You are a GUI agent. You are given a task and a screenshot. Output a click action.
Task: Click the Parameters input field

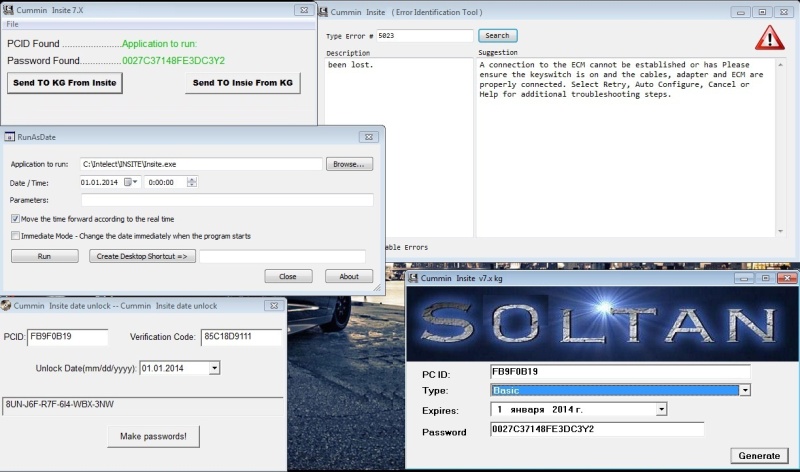pyautogui.click(x=227, y=200)
